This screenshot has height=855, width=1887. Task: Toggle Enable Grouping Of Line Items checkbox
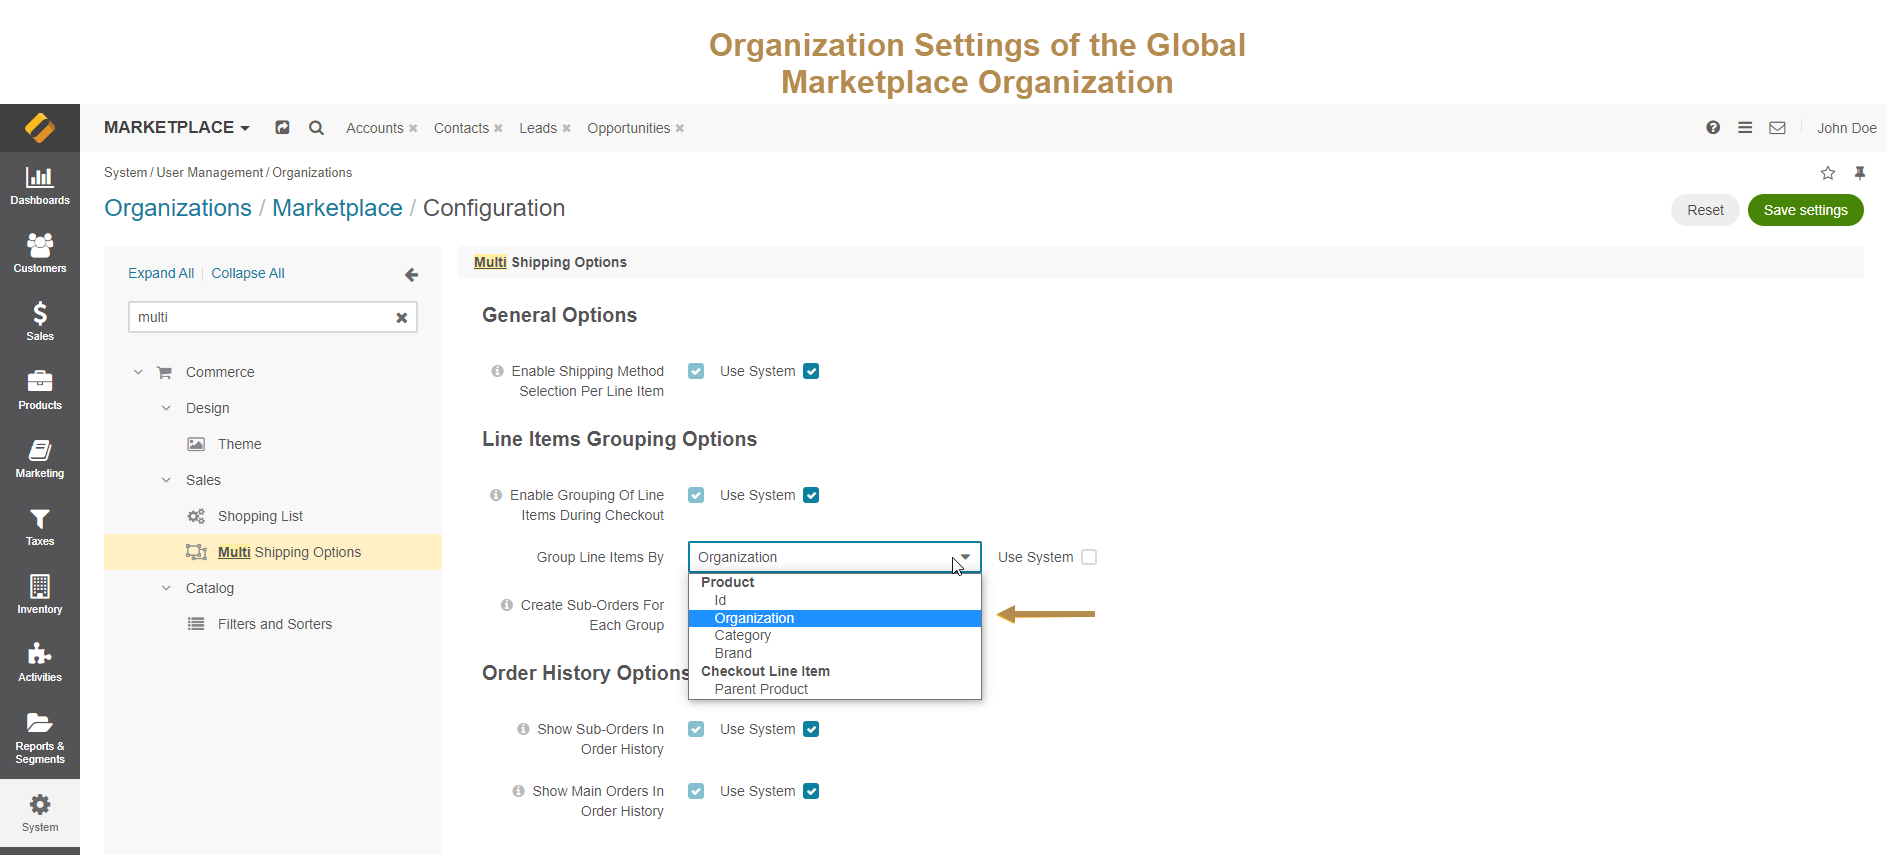[x=696, y=495]
